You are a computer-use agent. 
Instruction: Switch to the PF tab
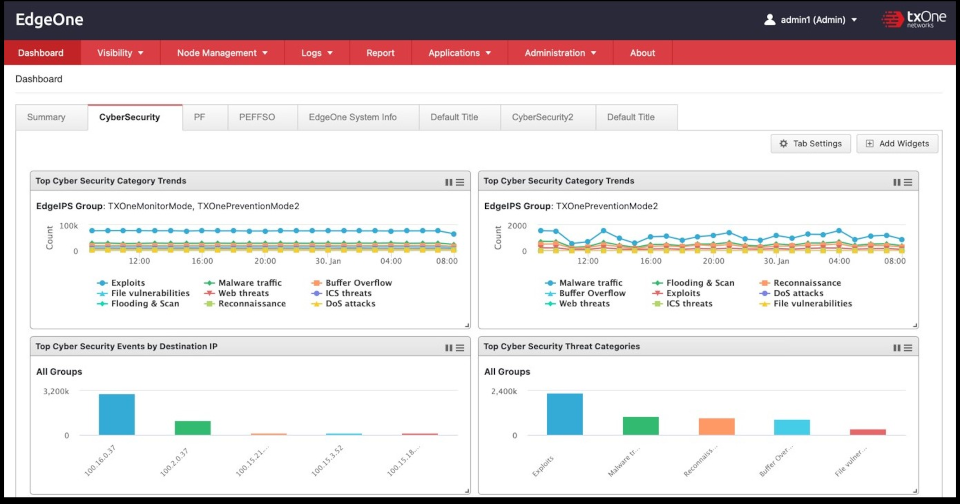click(205, 117)
